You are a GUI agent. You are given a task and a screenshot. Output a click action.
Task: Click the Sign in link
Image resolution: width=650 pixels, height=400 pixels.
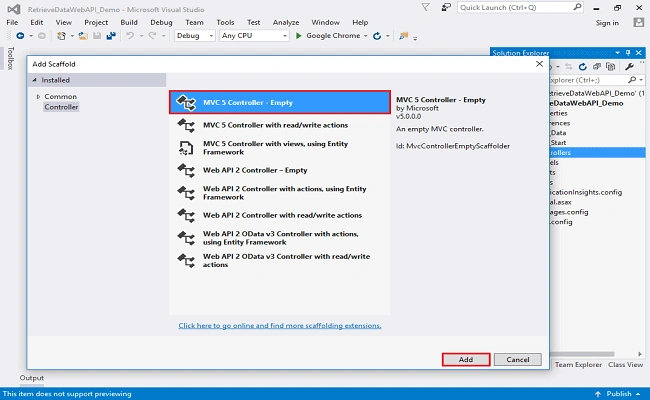tap(607, 23)
